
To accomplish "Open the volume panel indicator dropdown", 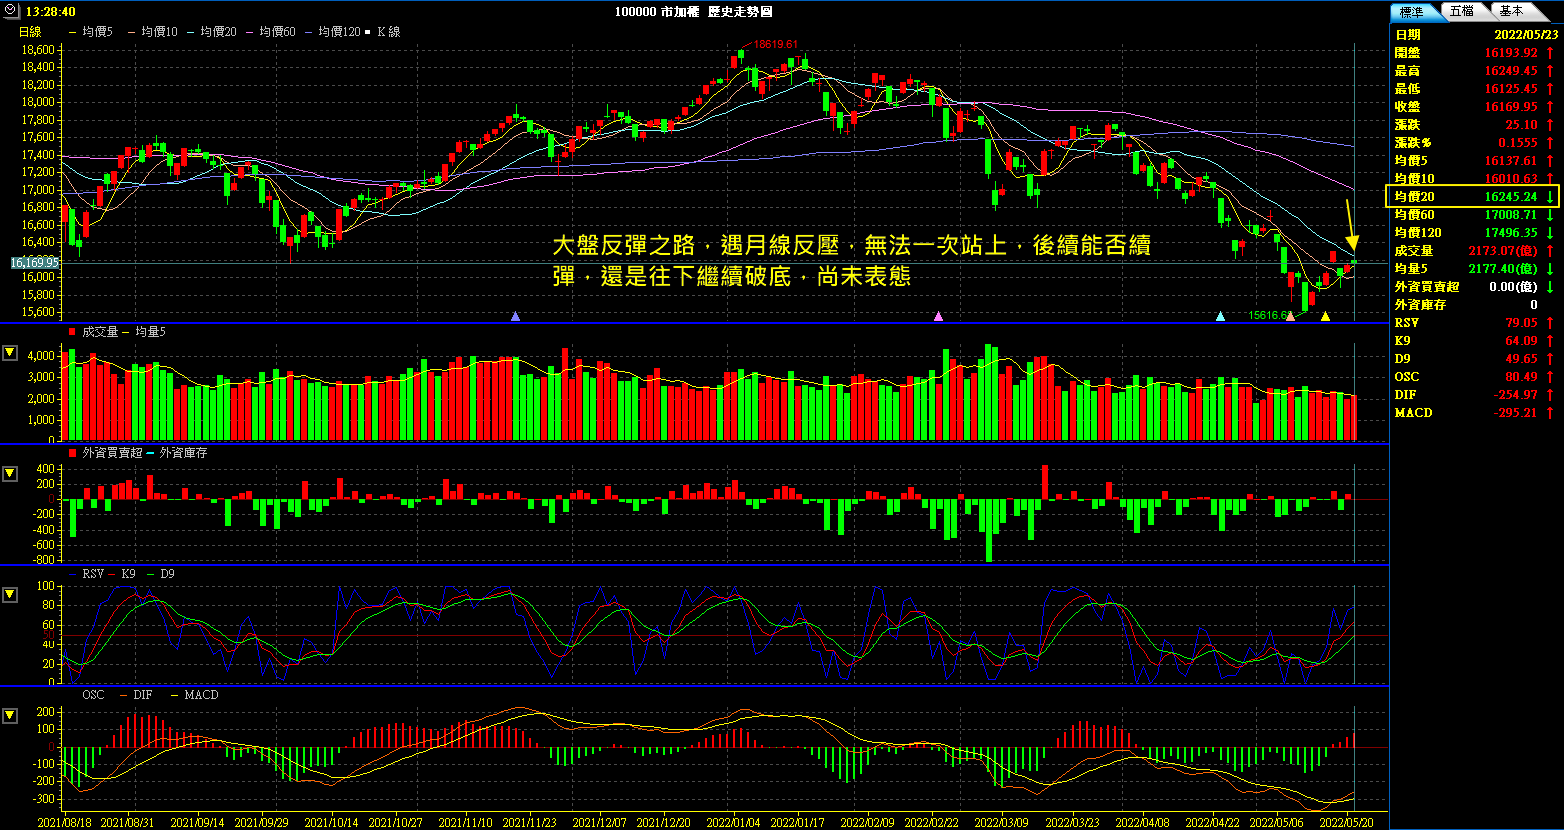I will (x=10, y=352).
